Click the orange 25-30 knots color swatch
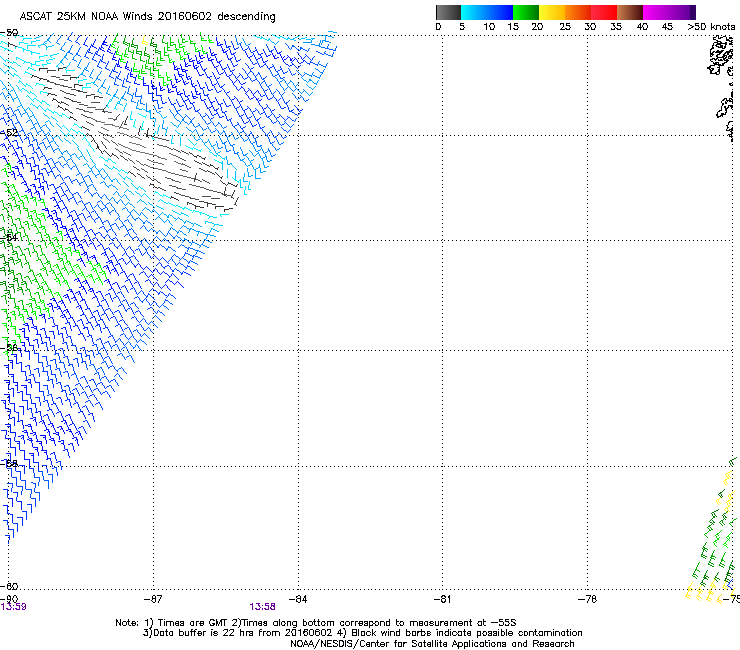The image size is (740, 650). [x=578, y=12]
